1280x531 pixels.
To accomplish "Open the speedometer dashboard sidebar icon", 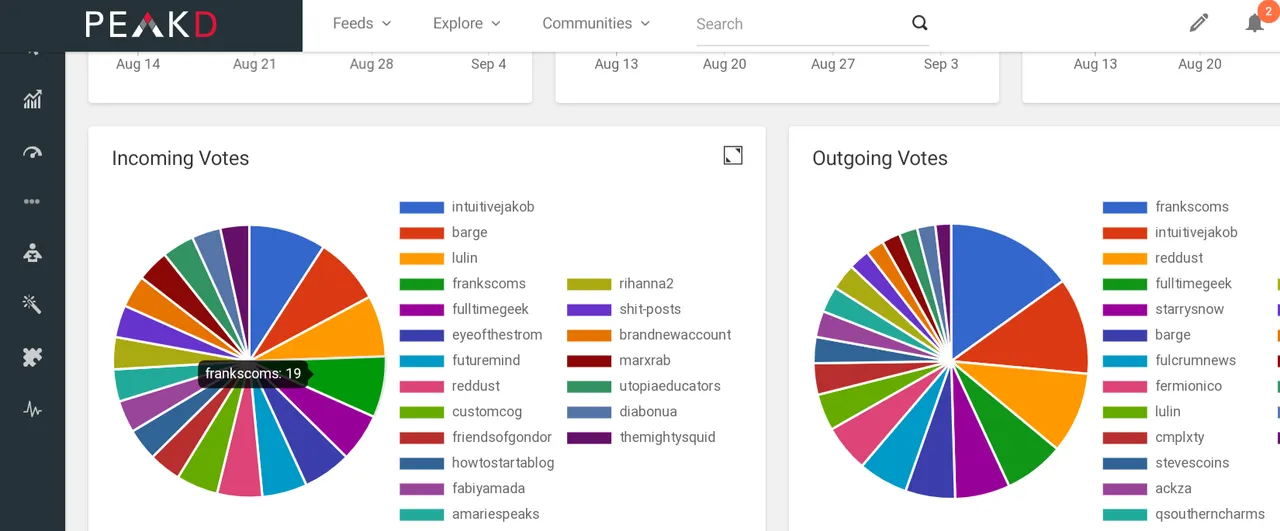I will click(32, 152).
